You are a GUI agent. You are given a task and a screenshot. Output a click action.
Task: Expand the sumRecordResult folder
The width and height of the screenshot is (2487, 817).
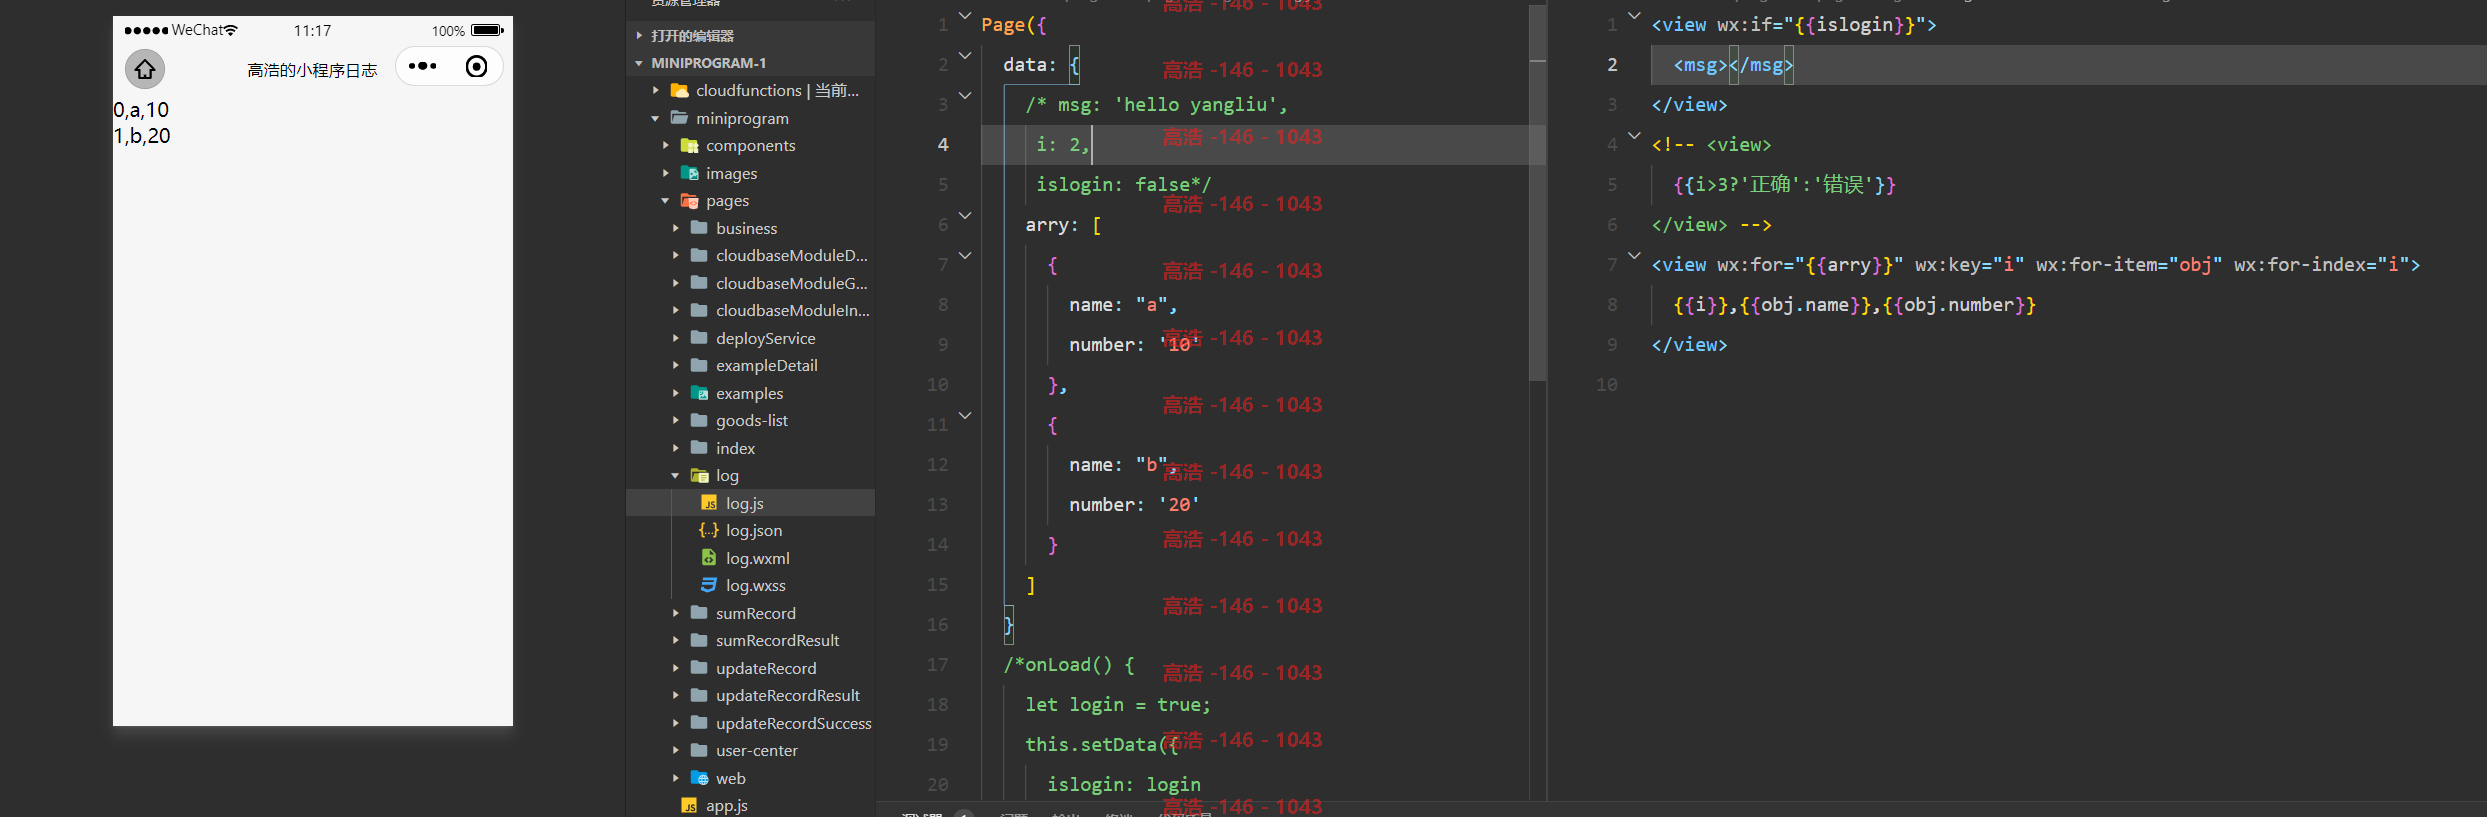[x=676, y=640]
